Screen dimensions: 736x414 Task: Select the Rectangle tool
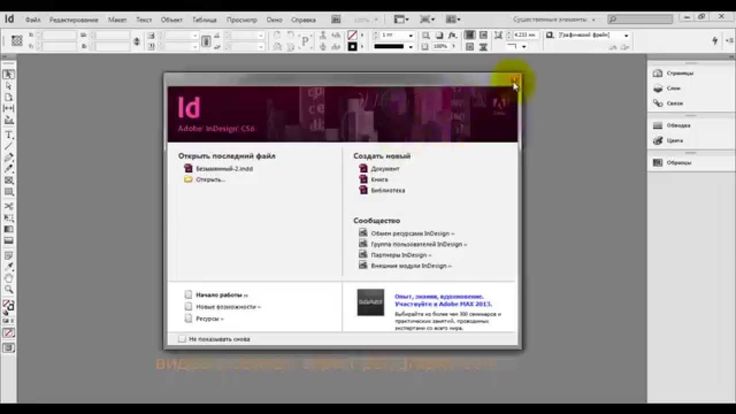click(x=8, y=192)
